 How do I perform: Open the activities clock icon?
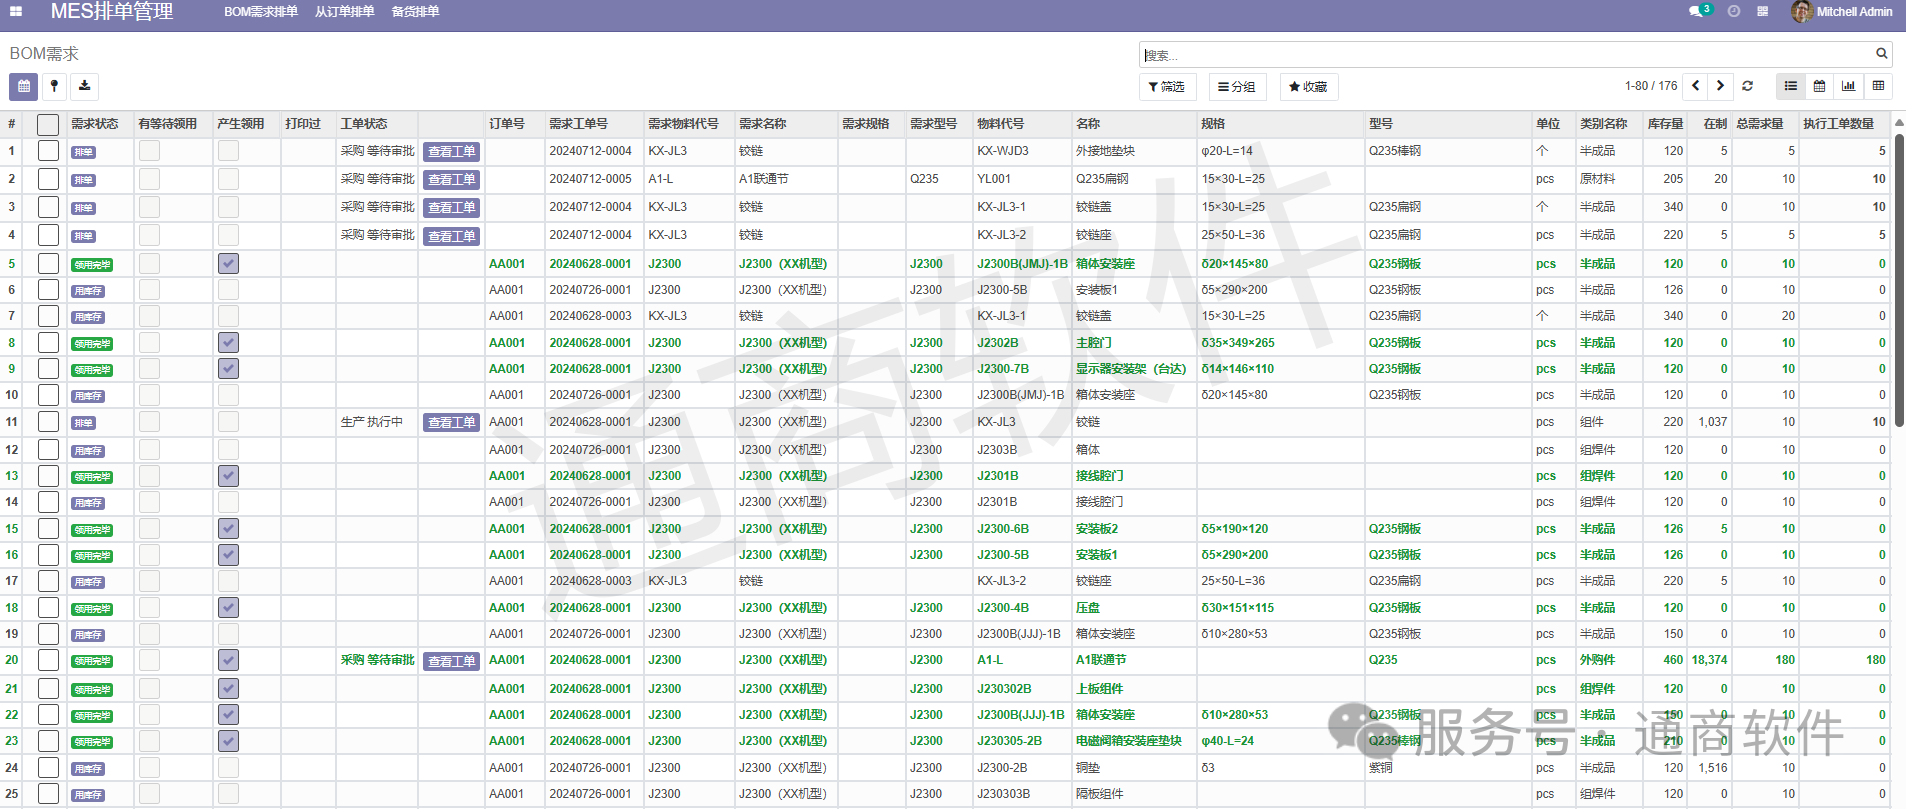click(1734, 12)
